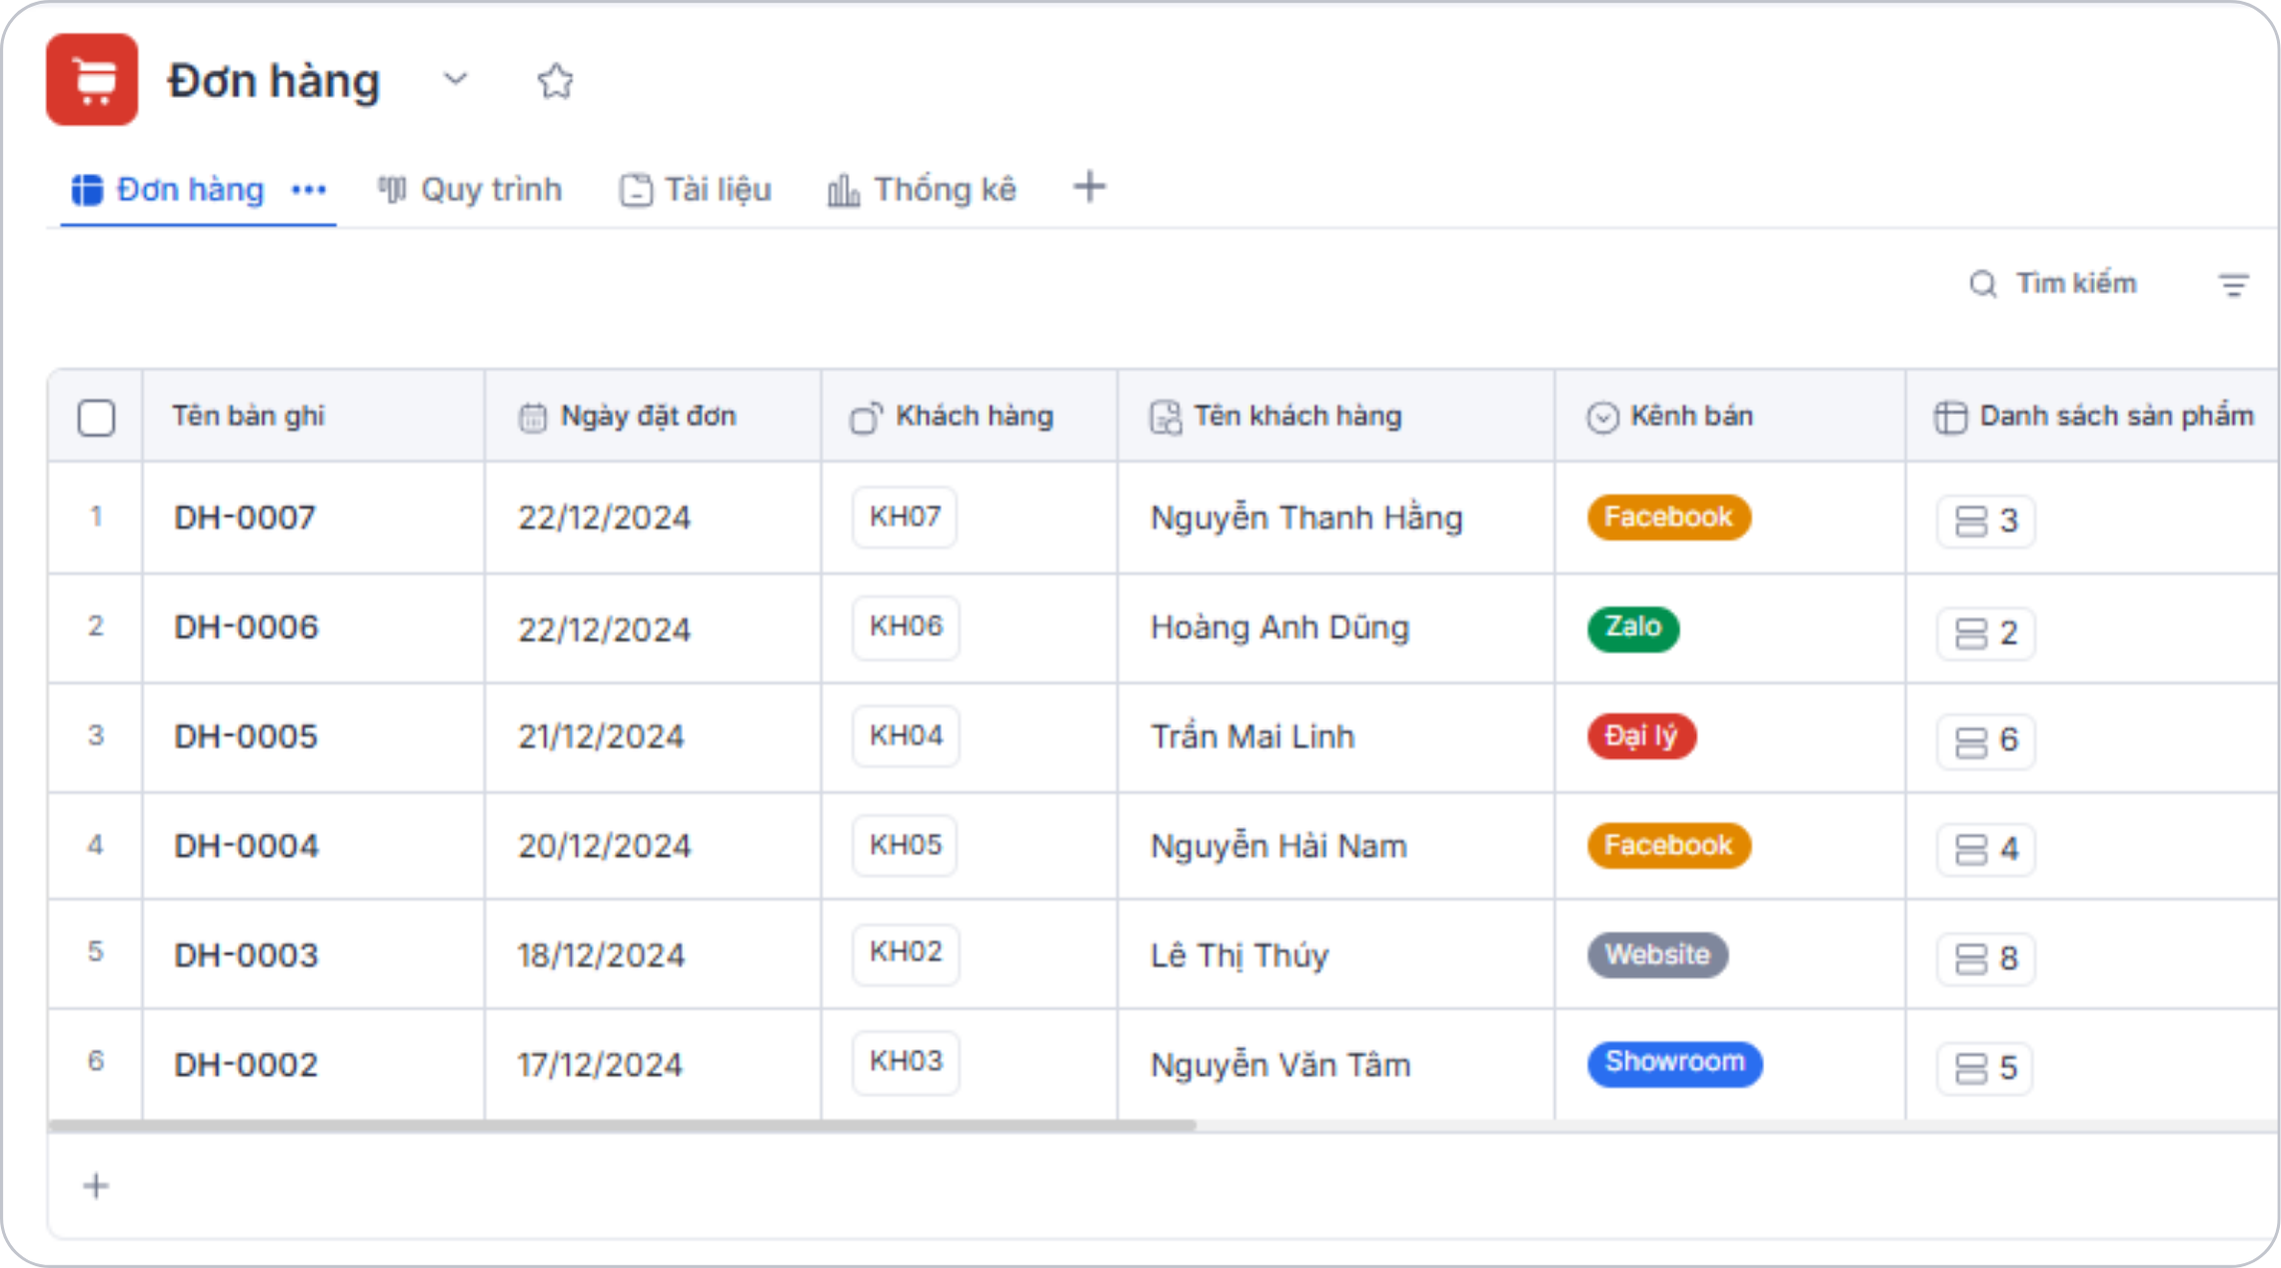This screenshot has height=1268, width=2281.
Task: Switch to the Quy trình tab
Action: (x=470, y=189)
